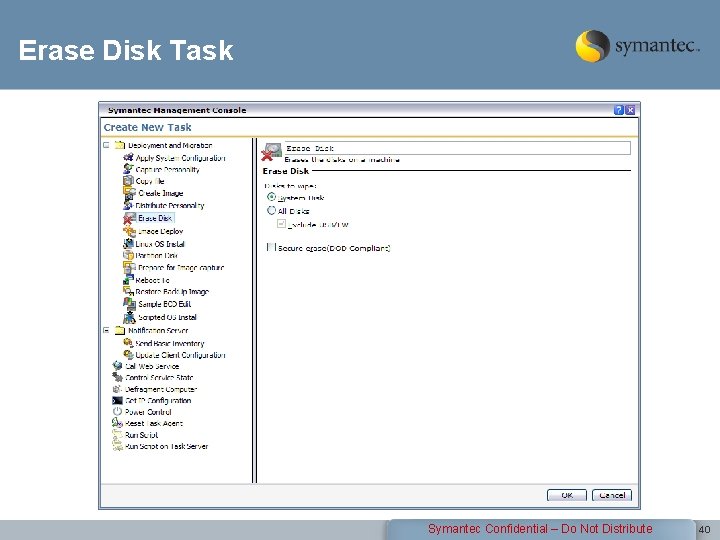Click the Apply System Configuration gear icon

[129, 158]
